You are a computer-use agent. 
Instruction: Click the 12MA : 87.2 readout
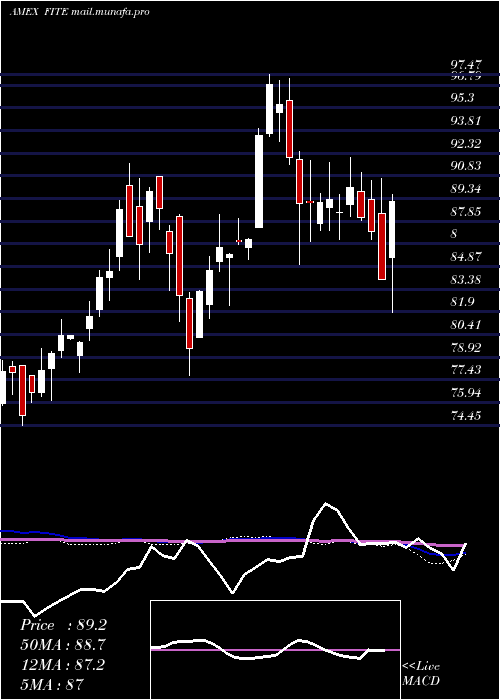tap(62, 665)
